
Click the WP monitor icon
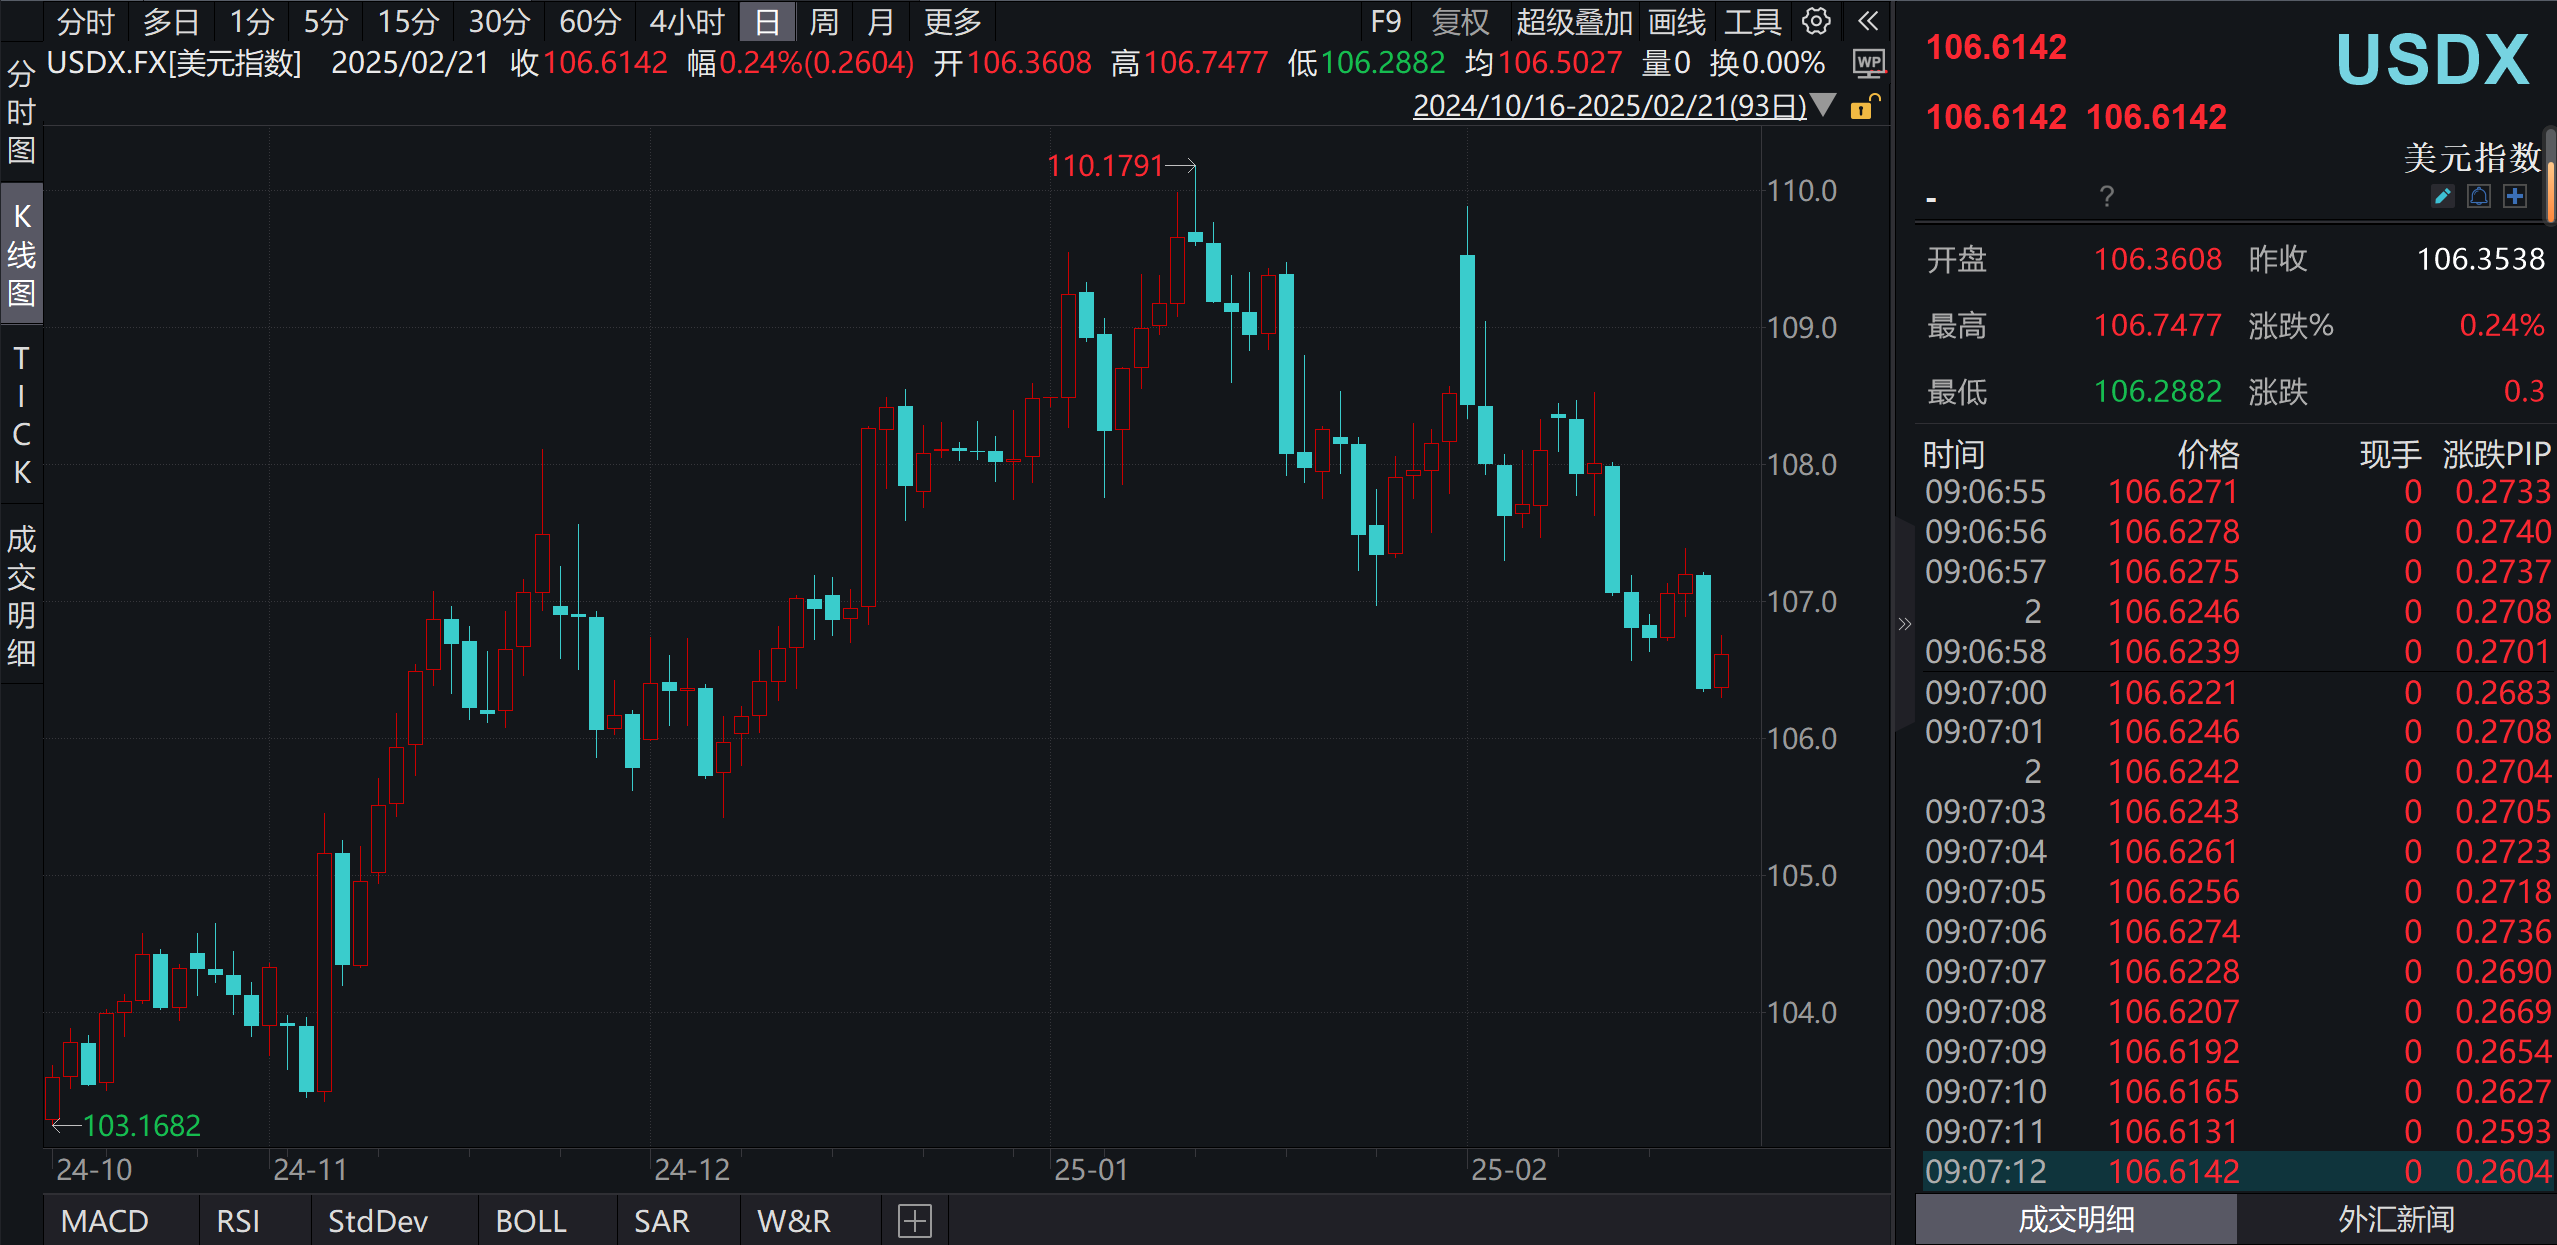point(1868,64)
